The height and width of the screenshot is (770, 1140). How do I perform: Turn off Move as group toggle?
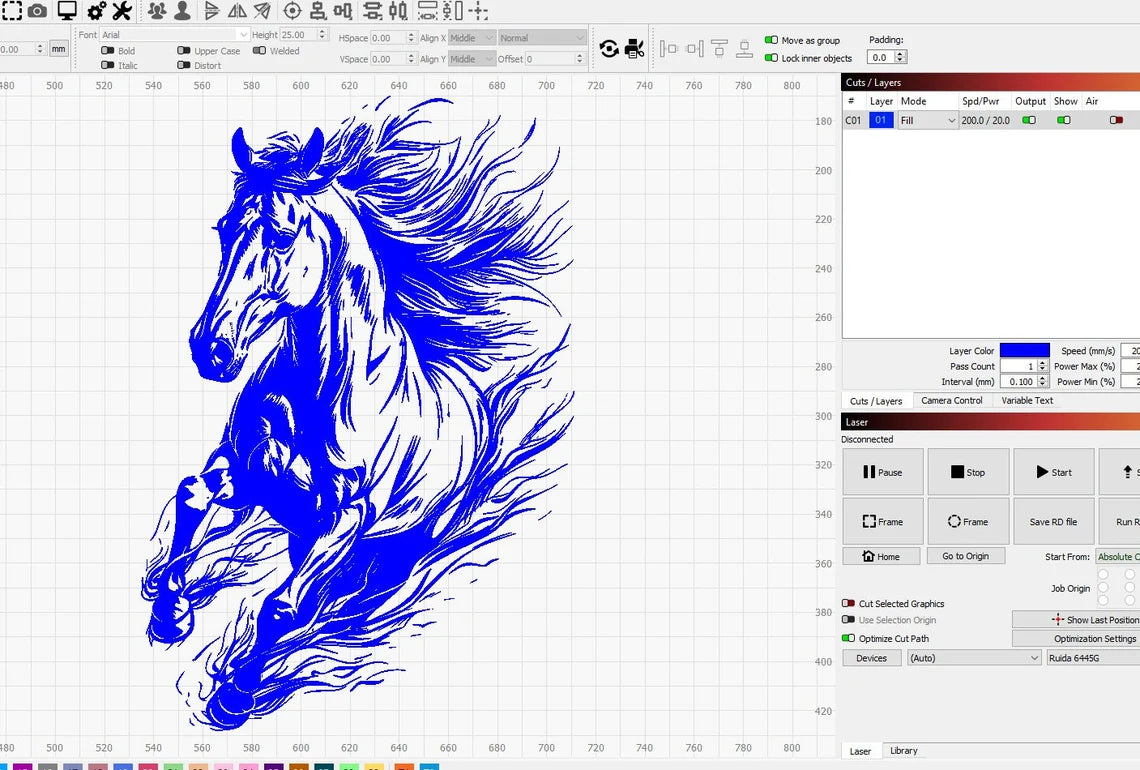coord(771,41)
